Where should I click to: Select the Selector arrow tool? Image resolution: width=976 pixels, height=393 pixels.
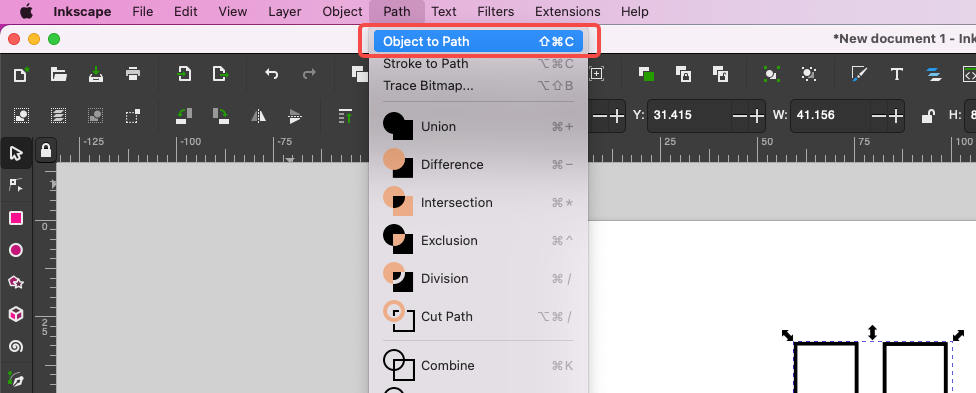coord(16,153)
